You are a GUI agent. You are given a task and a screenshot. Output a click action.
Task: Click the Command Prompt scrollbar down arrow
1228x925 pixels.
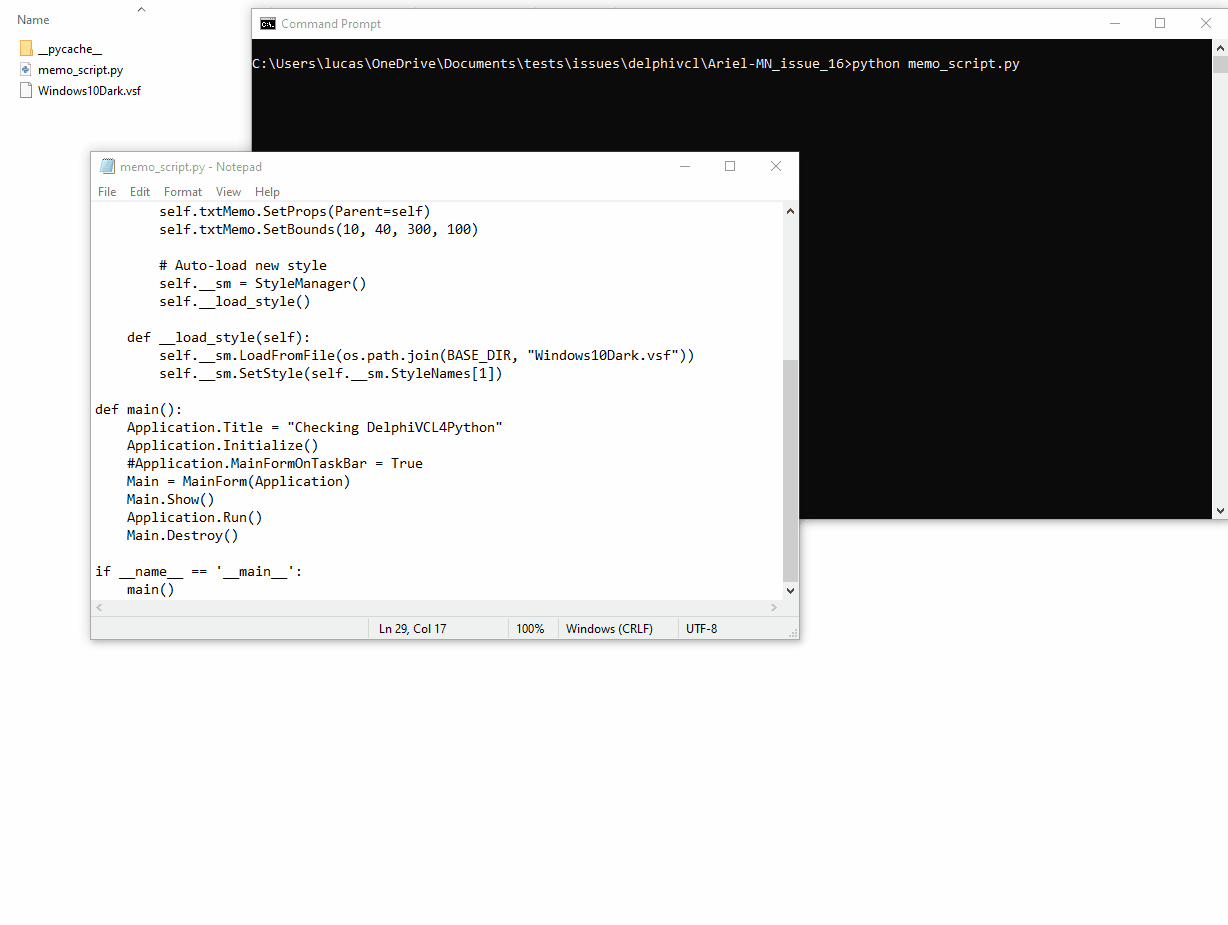coord(1219,511)
